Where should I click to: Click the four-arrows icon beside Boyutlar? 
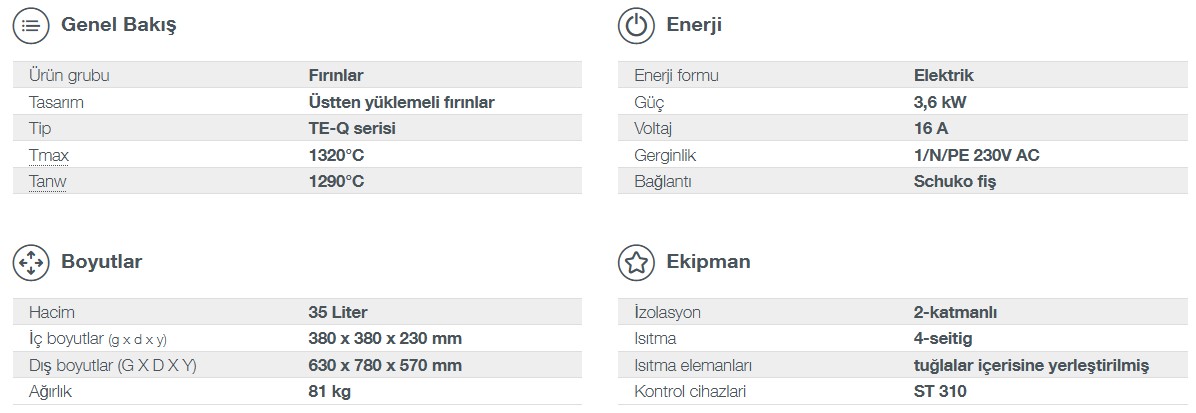(x=31, y=262)
